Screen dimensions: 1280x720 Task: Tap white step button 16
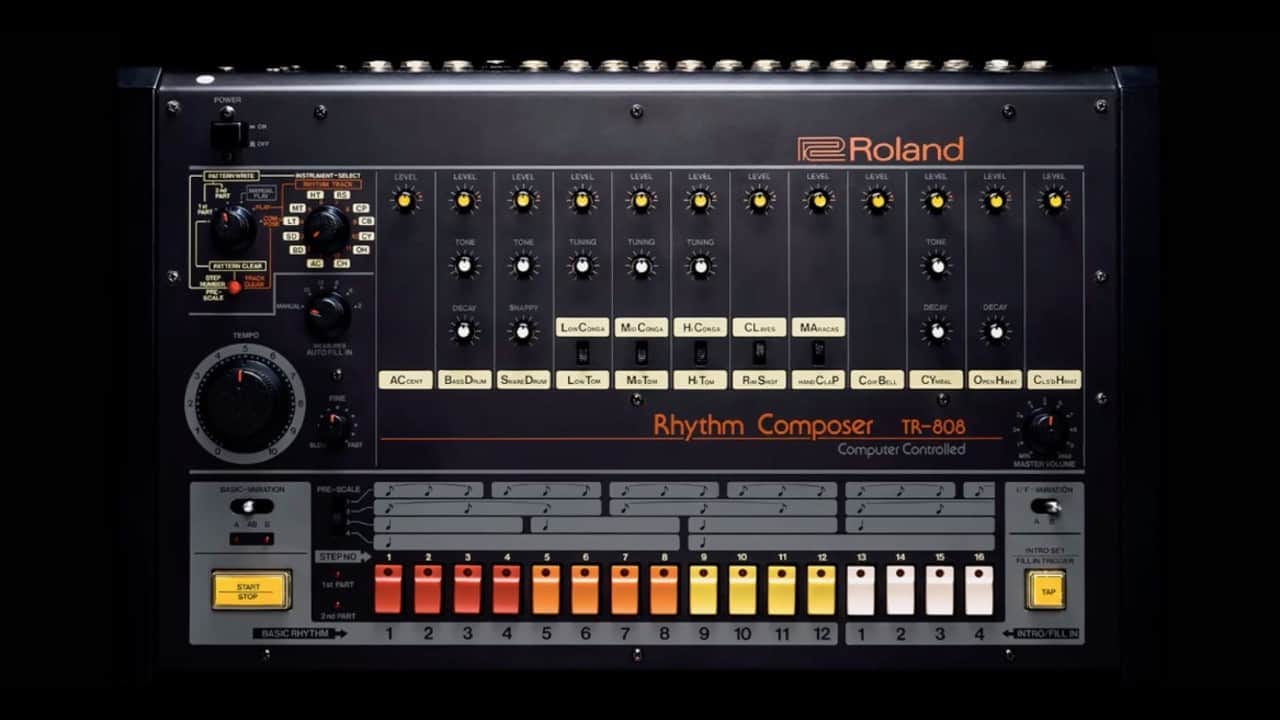[x=979, y=589]
